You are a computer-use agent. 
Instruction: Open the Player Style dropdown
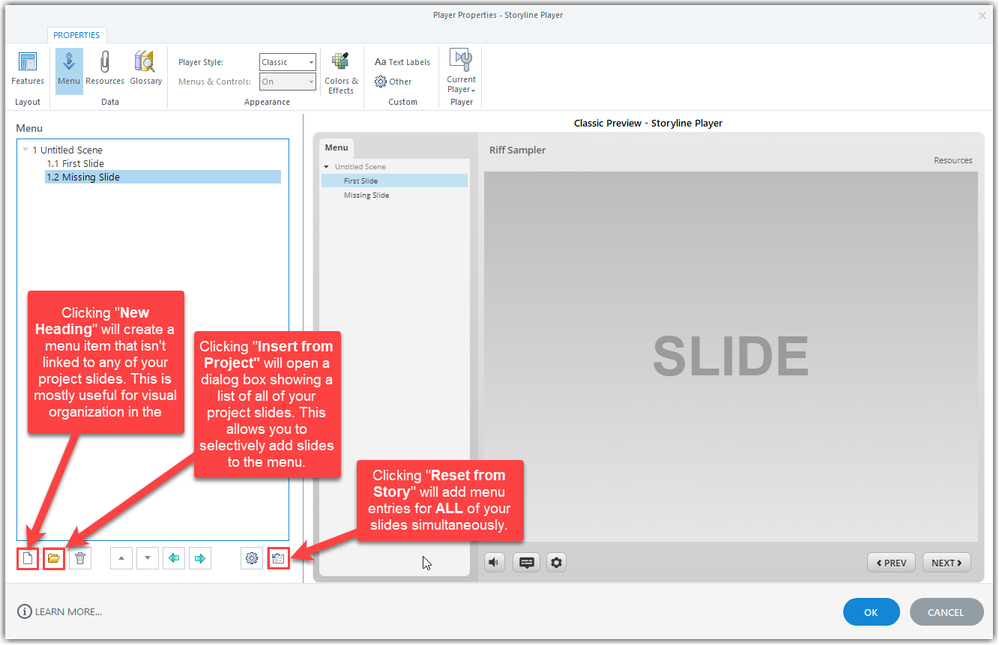(287, 62)
